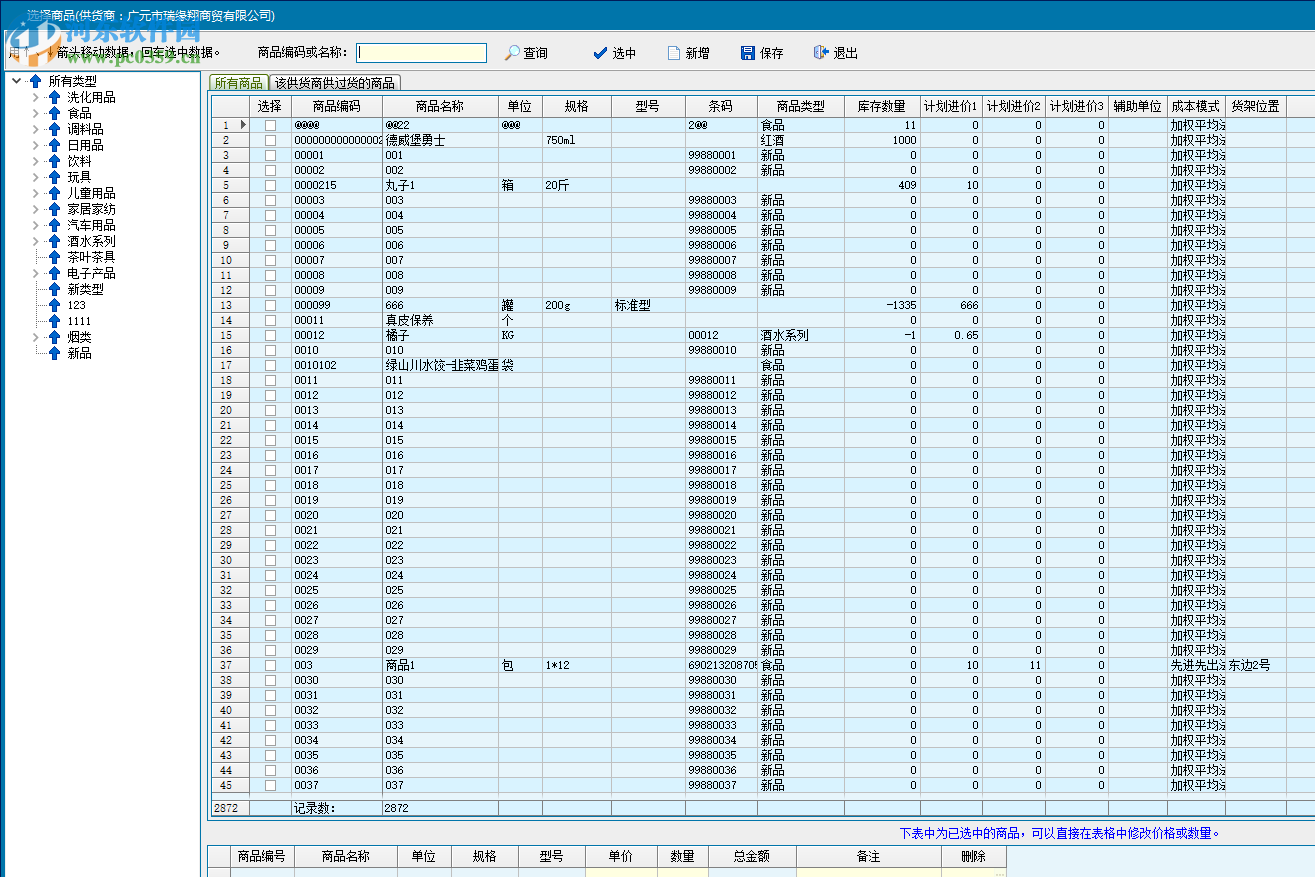Click the floppy disk icon beside 保存

(x=748, y=53)
